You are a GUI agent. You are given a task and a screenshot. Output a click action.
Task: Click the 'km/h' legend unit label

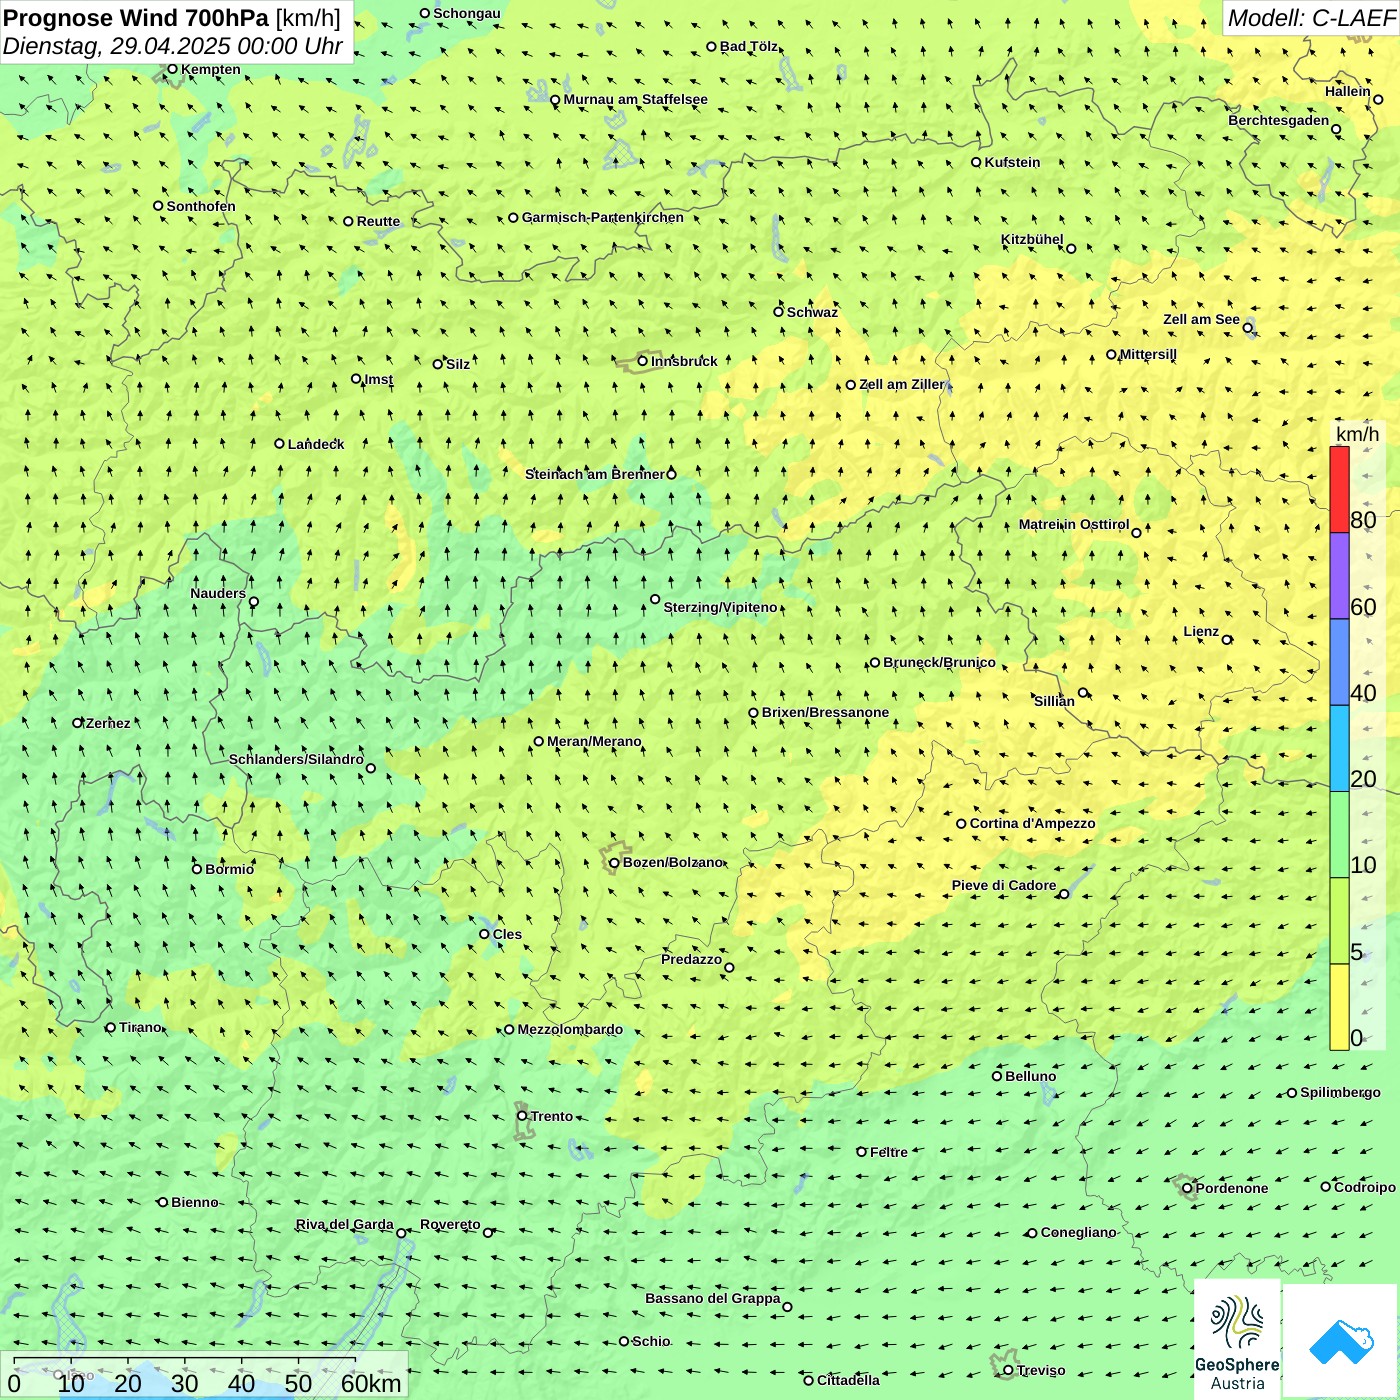coord(1357,434)
